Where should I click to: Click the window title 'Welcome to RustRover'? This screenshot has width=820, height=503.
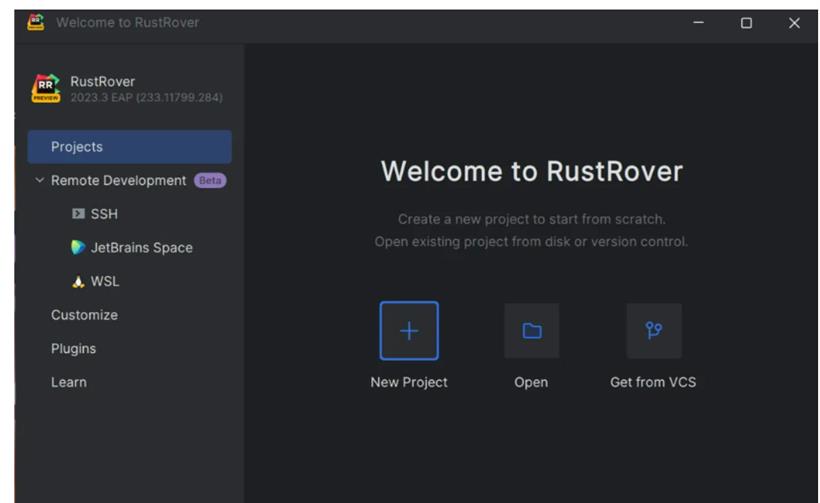point(128,22)
